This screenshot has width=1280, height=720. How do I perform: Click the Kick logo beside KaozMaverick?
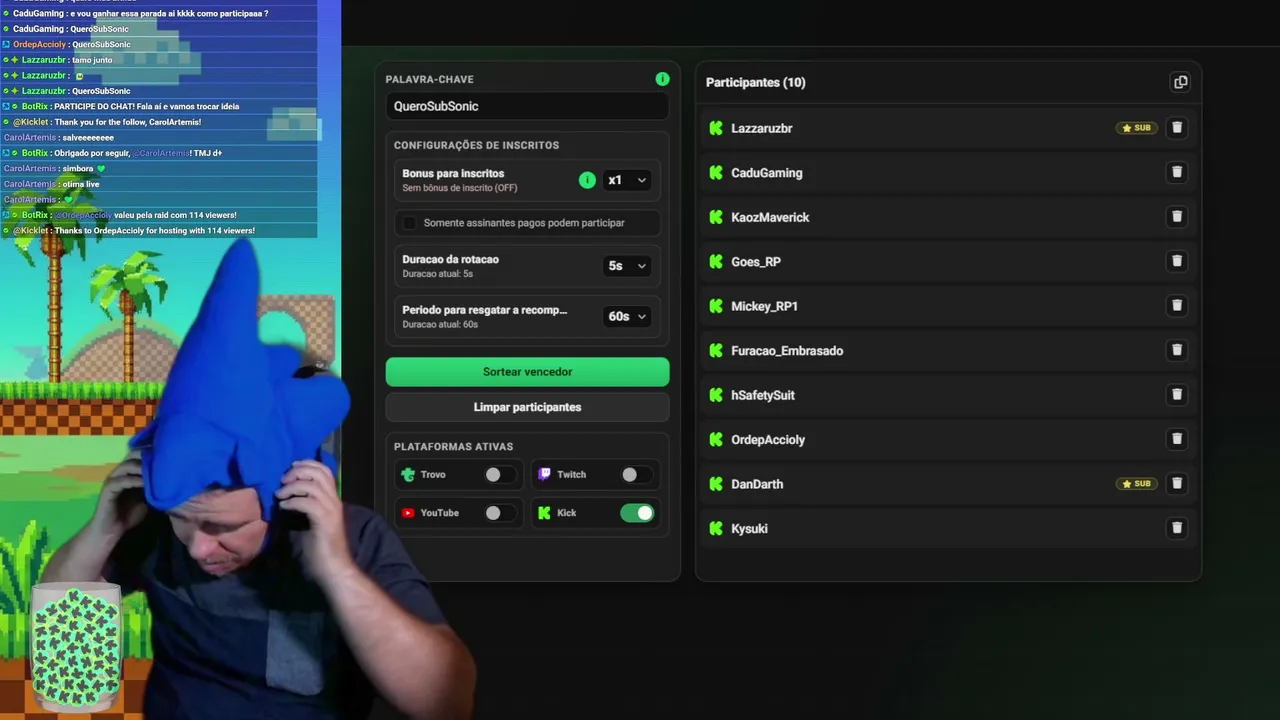pyautogui.click(x=716, y=217)
